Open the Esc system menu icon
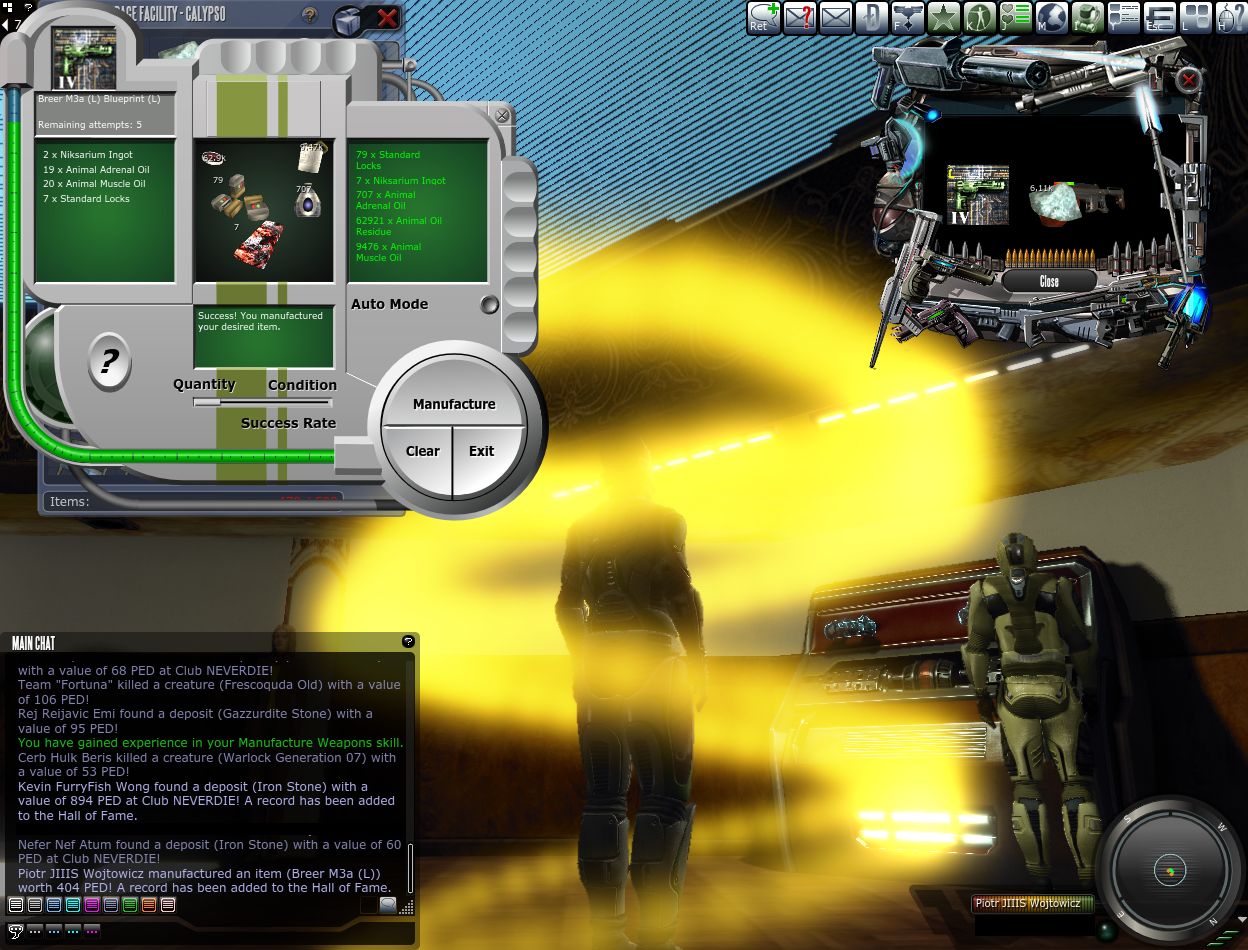Viewport: 1248px width, 950px height. click(1159, 17)
